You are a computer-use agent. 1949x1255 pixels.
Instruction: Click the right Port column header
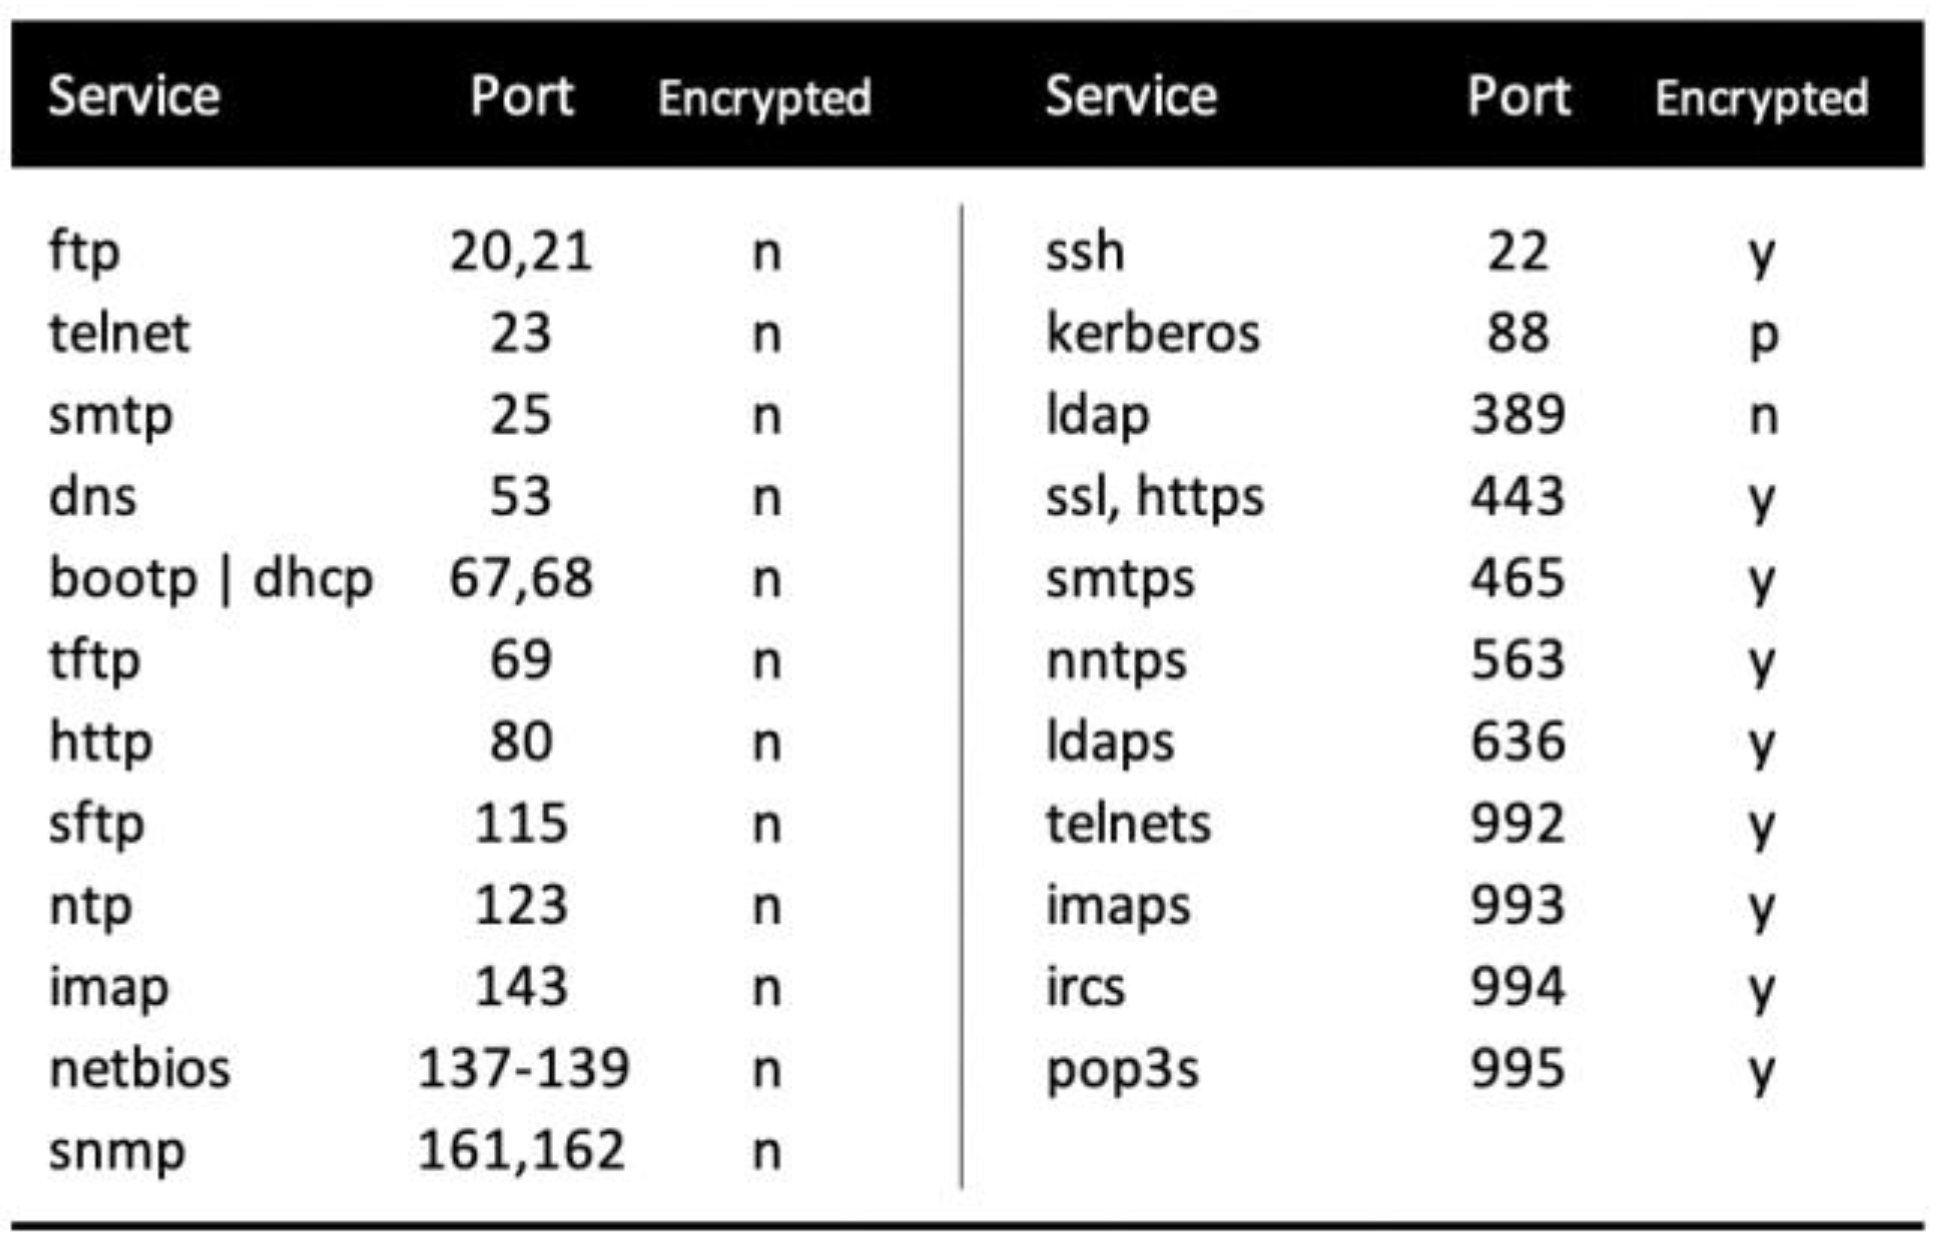[x=1518, y=97]
